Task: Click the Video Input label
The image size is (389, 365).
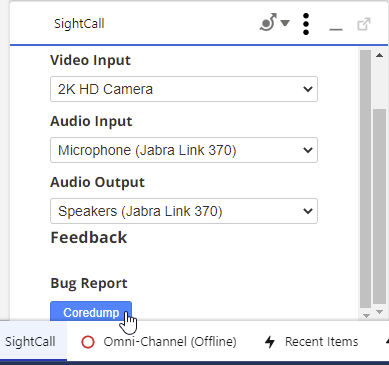Action: [x=90, y=60]
